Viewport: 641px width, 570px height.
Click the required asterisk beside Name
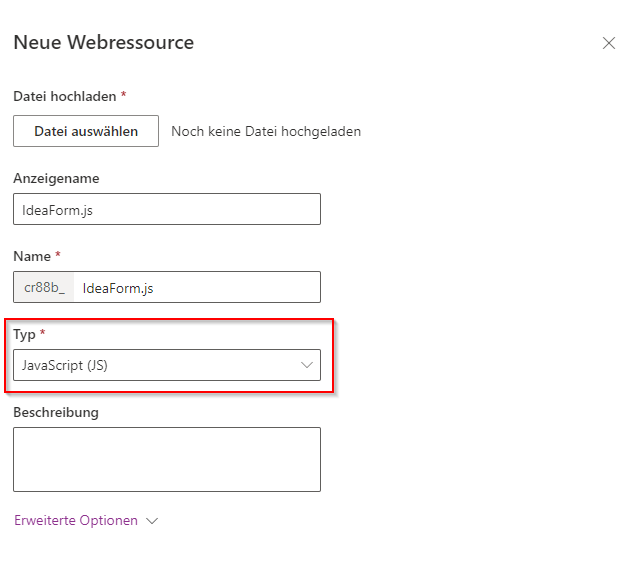[58, 256]
